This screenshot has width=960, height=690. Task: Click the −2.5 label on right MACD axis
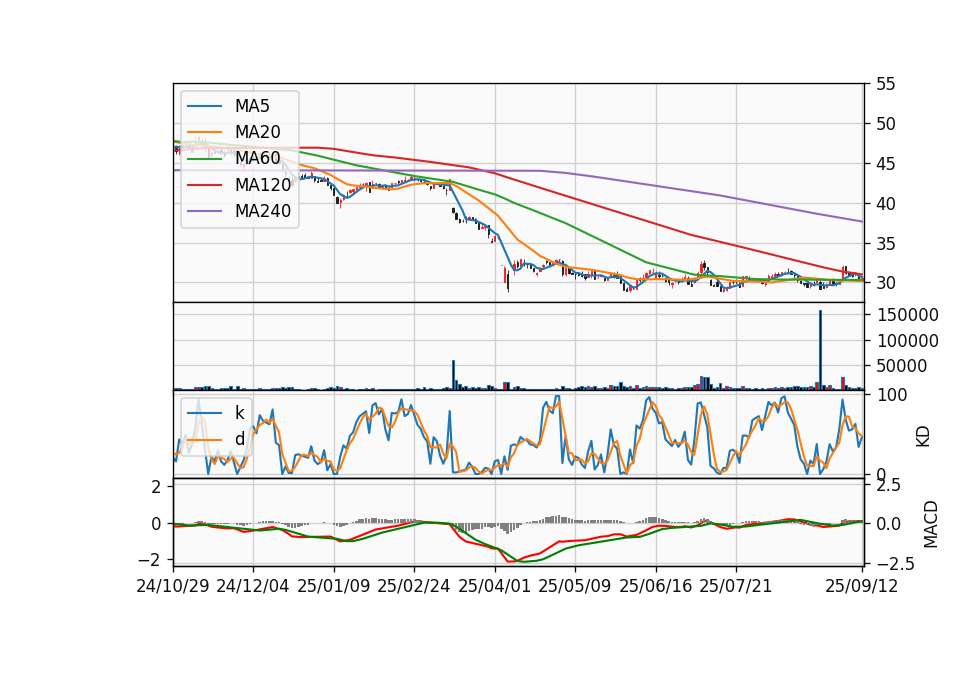coord(896,563)
